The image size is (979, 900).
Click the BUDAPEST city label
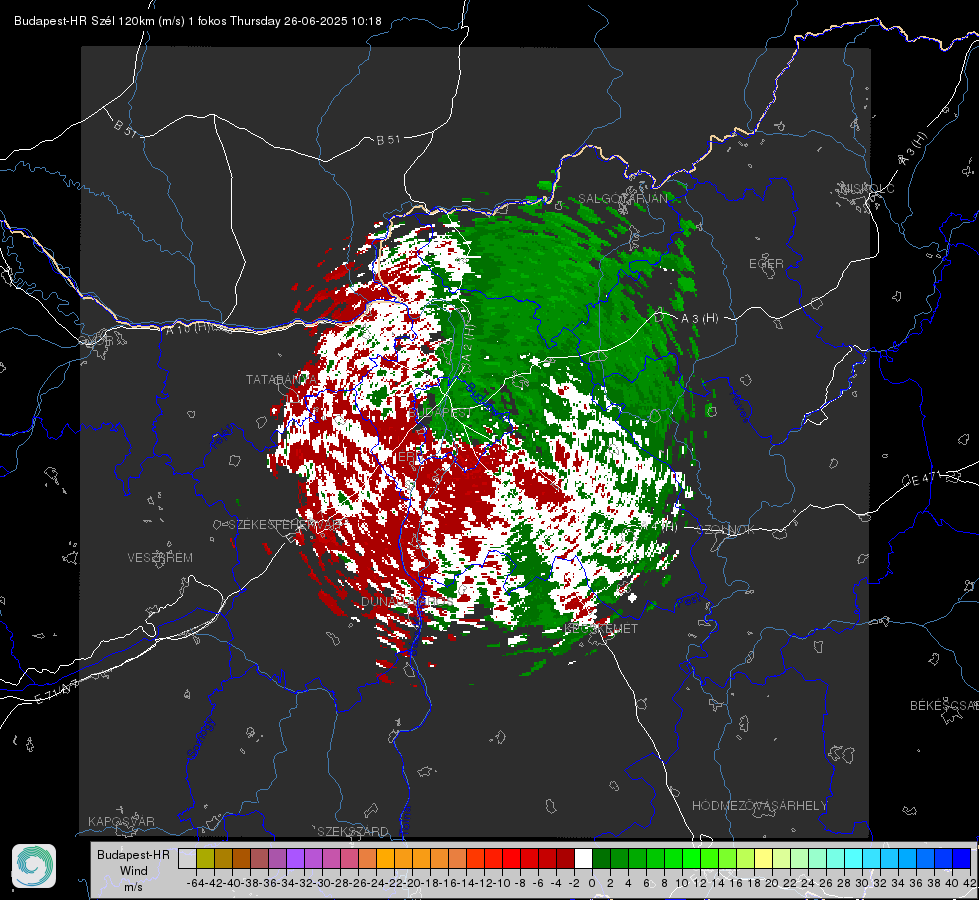(x=440, y=413)
